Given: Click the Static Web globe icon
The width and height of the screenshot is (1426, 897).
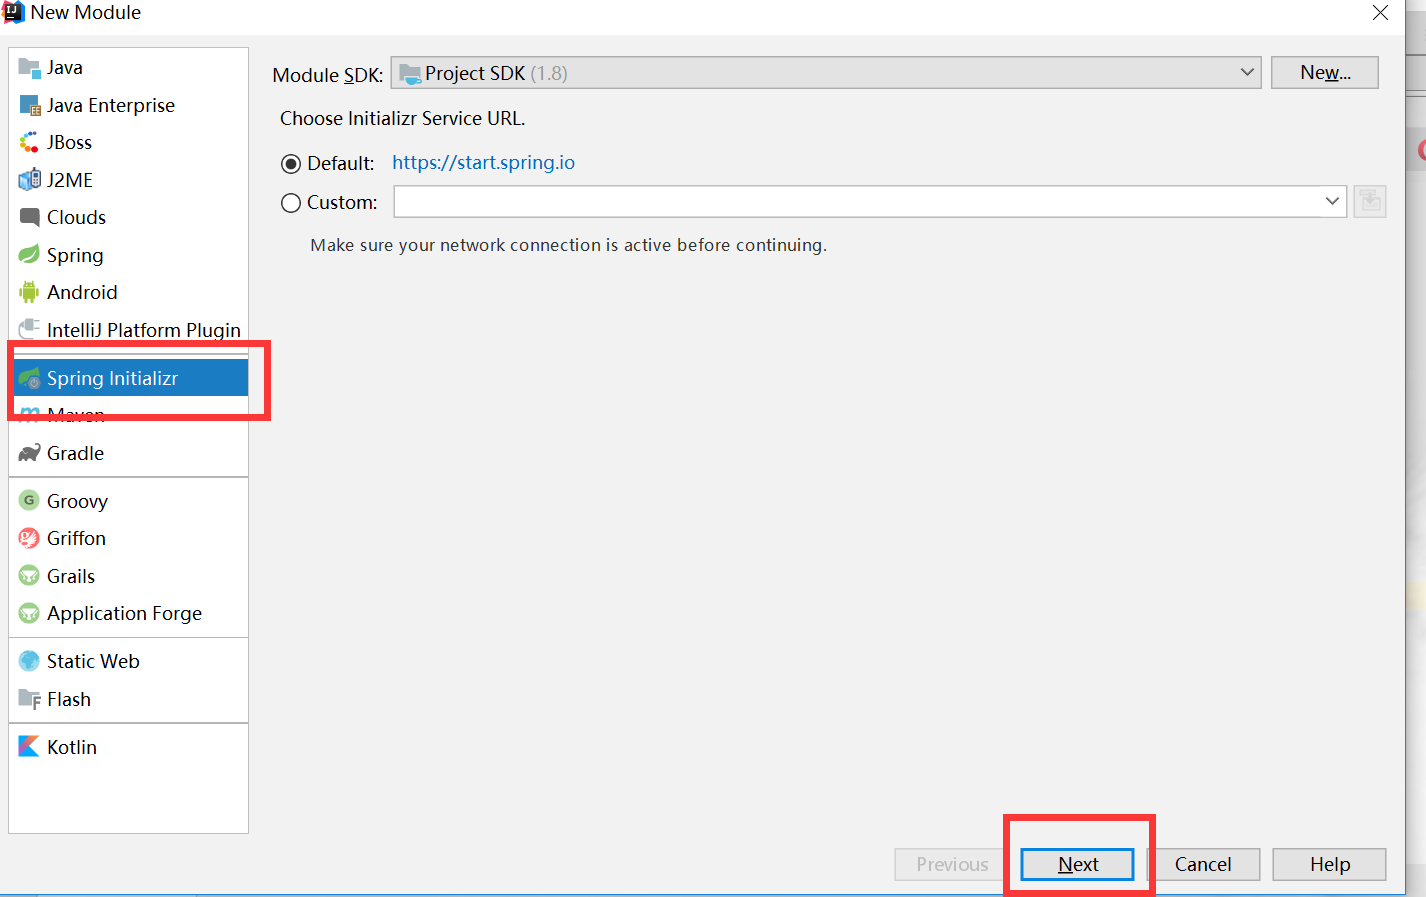Looking at the screenshot, I should (x=29, y=661).
